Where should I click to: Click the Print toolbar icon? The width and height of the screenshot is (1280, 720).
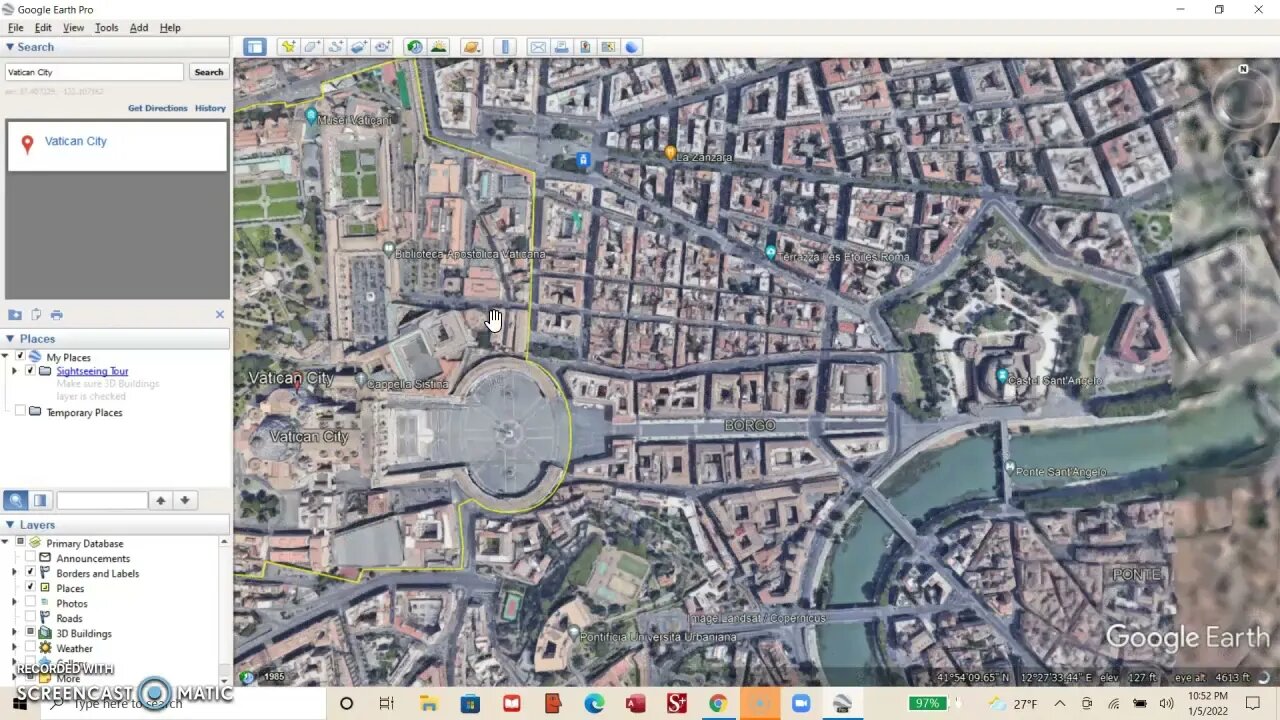click(x=561, y=47)
